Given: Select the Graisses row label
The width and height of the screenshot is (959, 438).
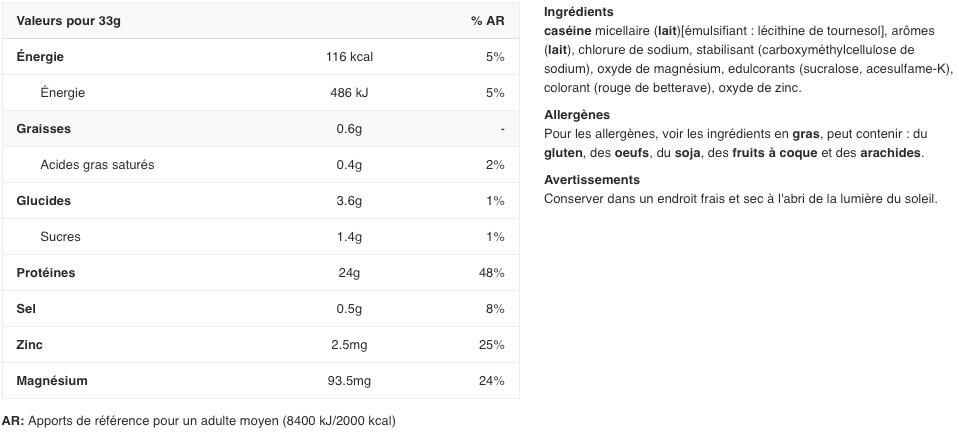Looking at the screenshot, I should point(43,129).
